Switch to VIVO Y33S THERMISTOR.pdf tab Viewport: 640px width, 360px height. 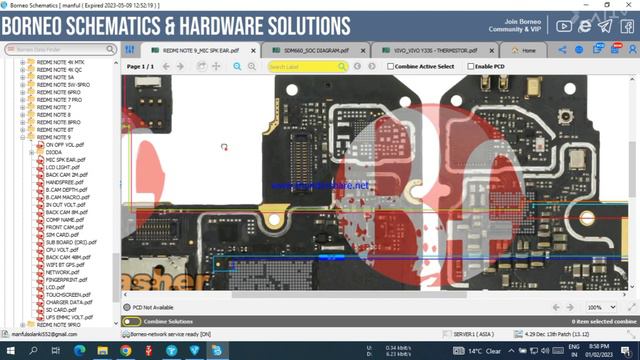(x=435, y=51)
